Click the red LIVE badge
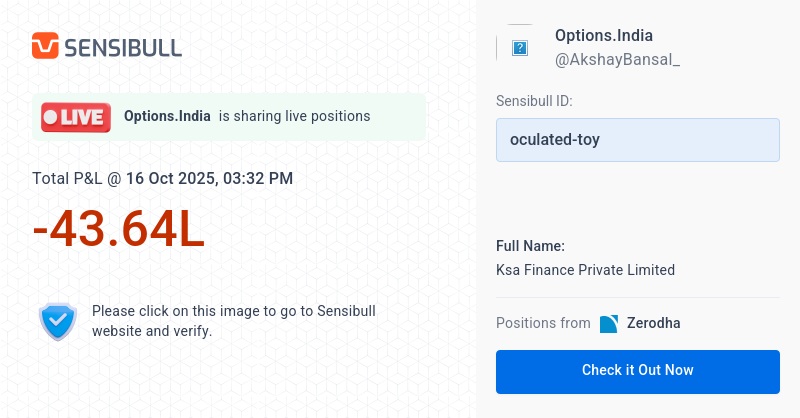The width and height of the screenshot is (800, 418). 76,117
